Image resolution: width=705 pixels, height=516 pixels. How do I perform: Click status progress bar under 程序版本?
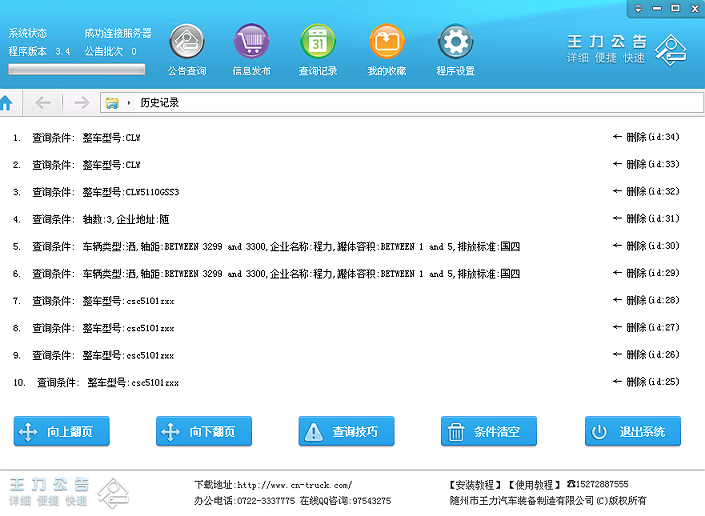point(77,69)
